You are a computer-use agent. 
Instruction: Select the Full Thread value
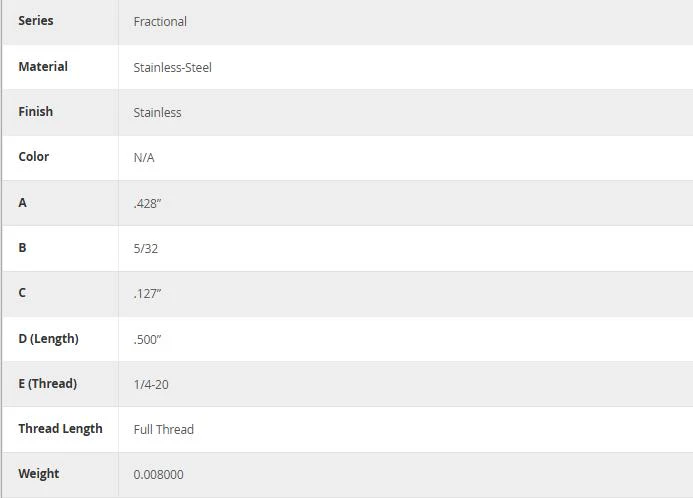[164, 430]
